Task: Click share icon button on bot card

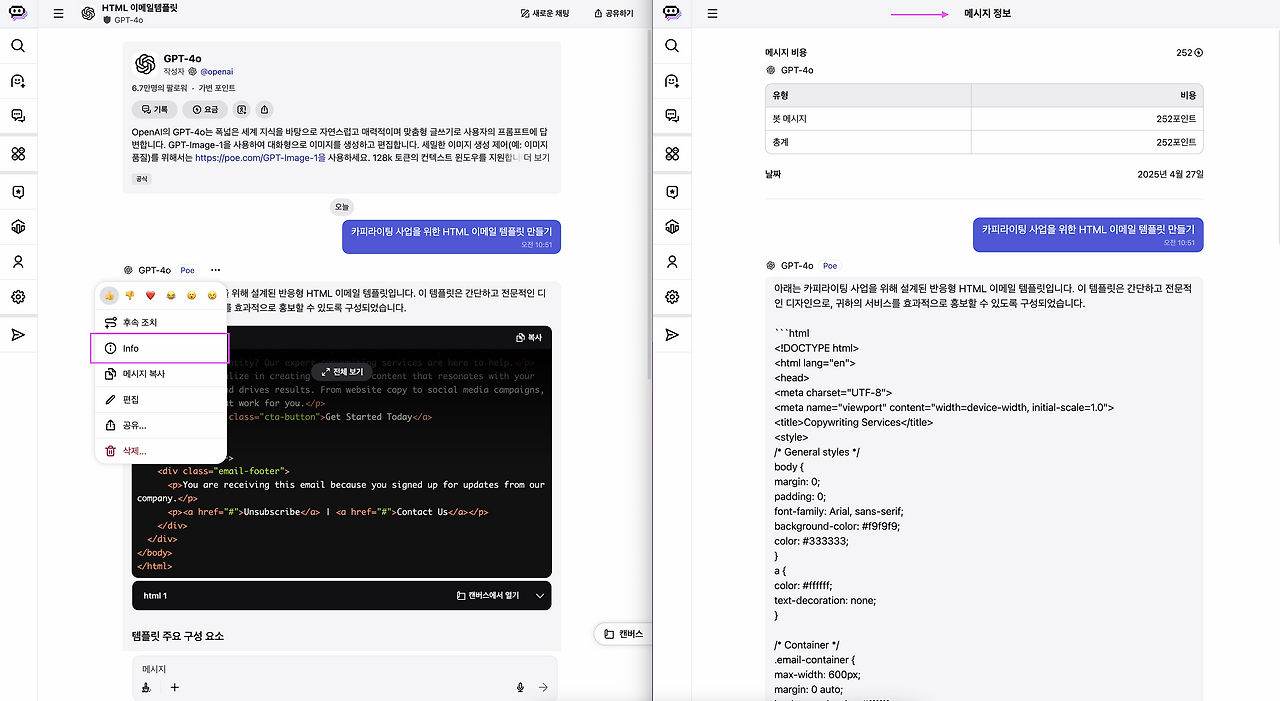Action: [x=264, y=109]
